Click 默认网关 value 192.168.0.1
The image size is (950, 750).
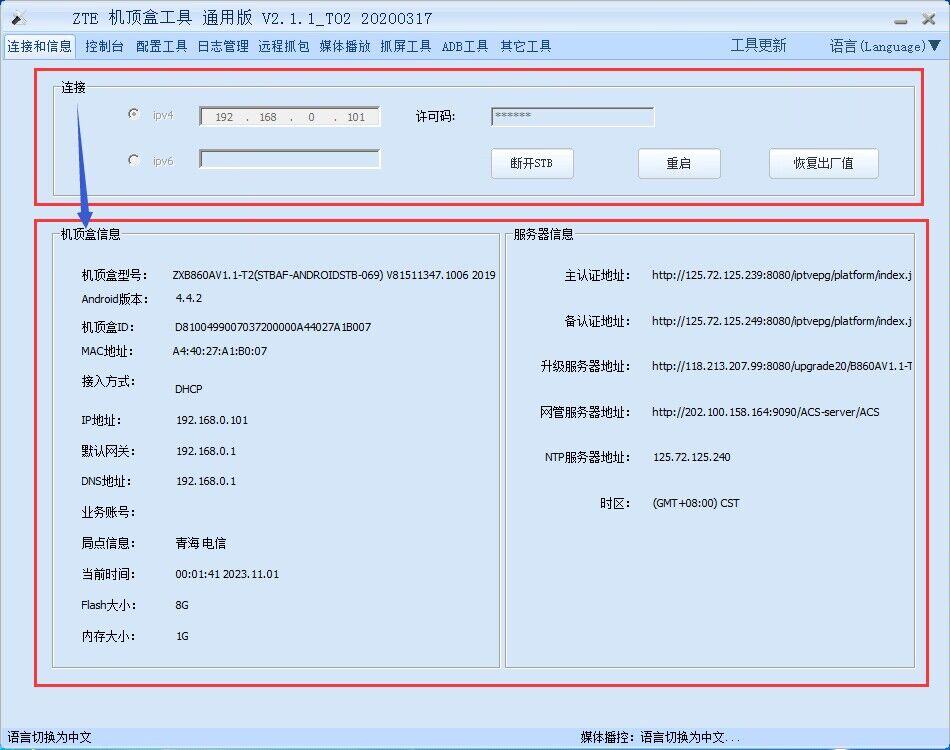pyautogui.click(x=206, y=451)
